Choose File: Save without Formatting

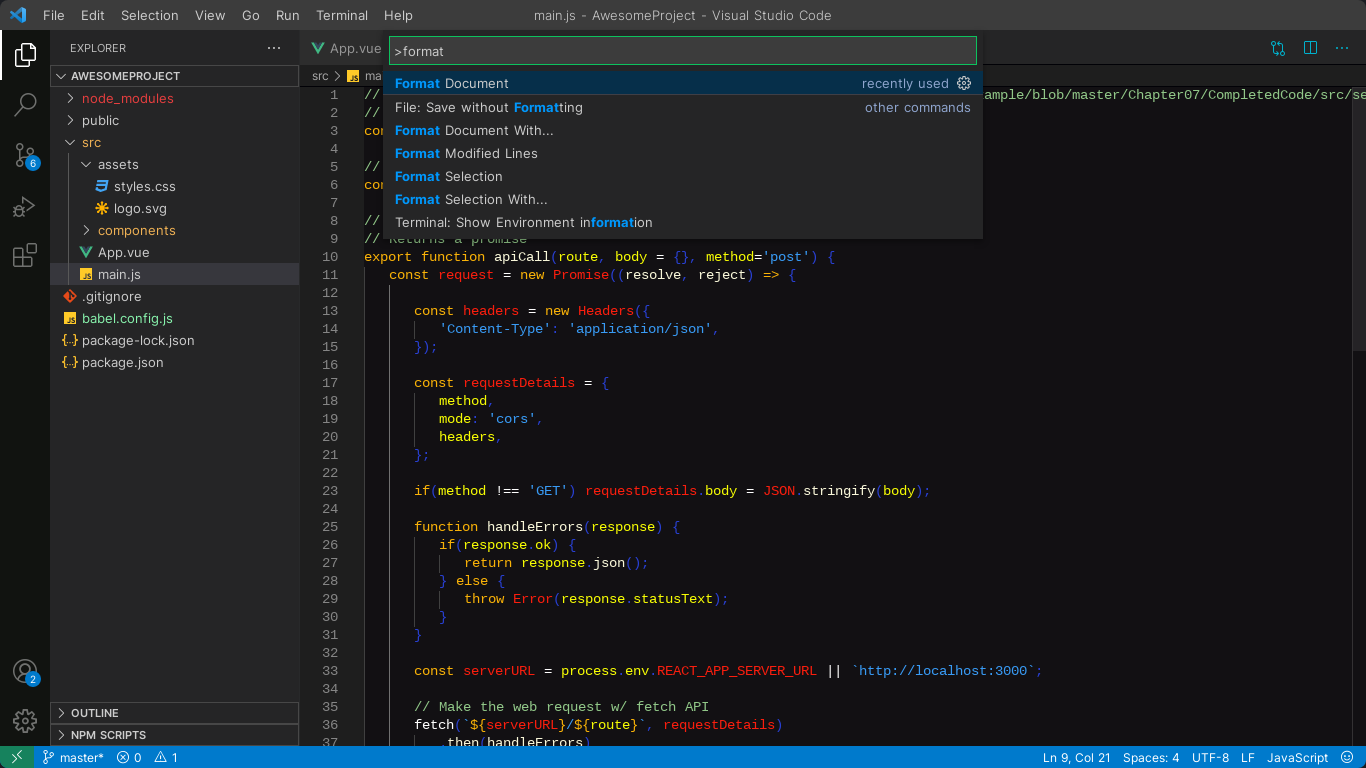tap(683, 107)
